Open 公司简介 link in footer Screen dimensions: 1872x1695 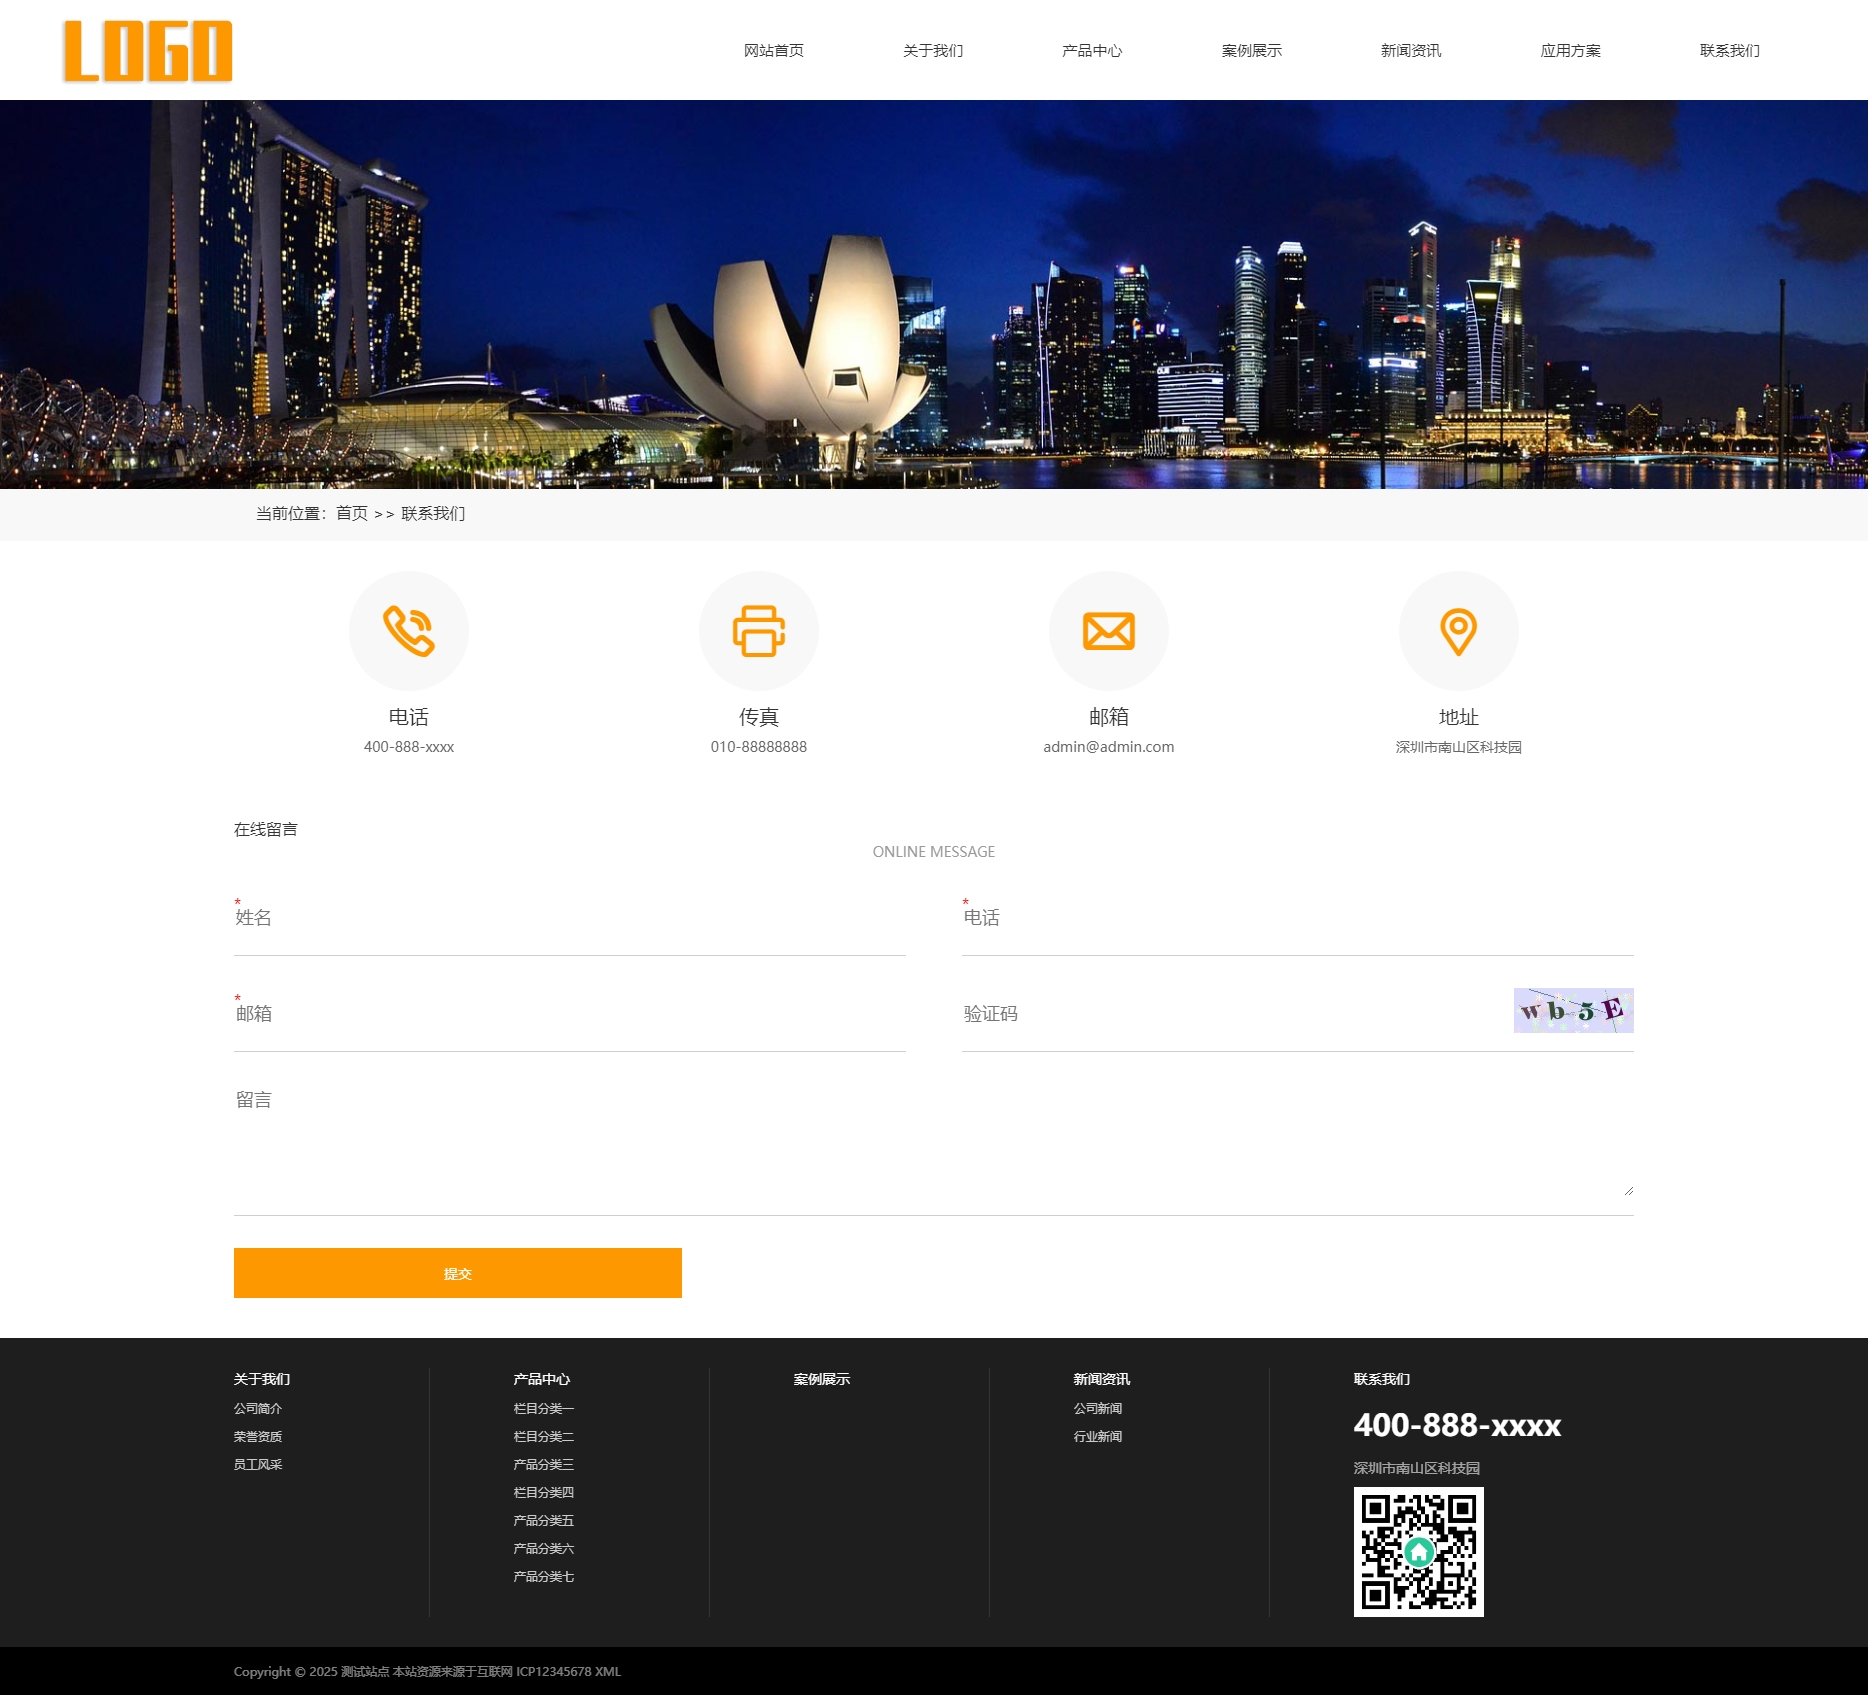258,1408
